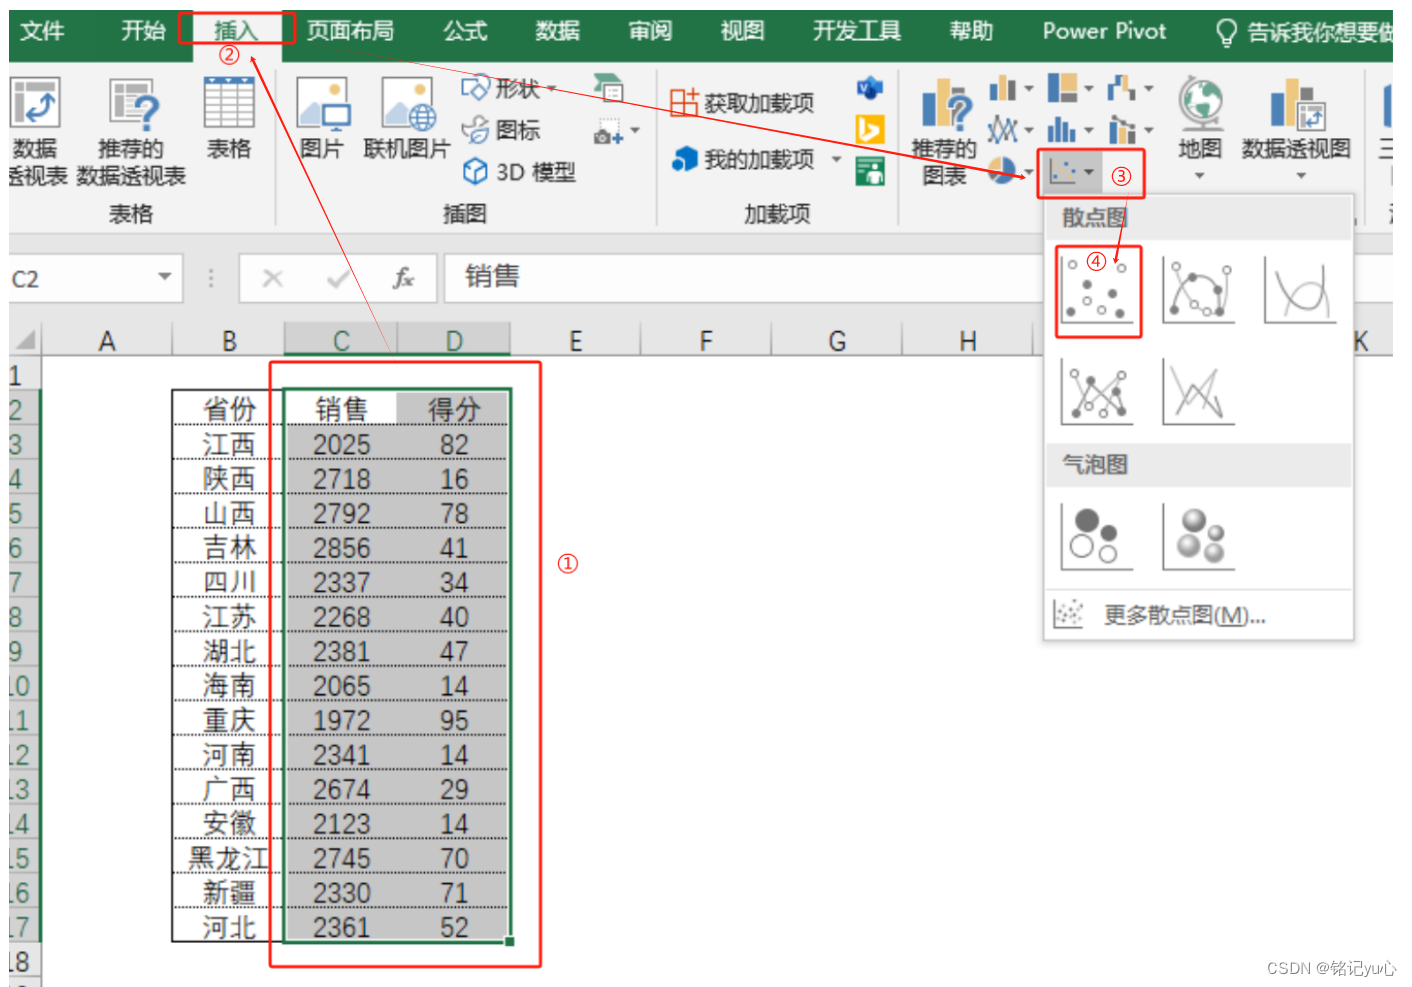Select column F header
The height and width of the screenshot is (987, 1412).
click(x=706, y=341)
